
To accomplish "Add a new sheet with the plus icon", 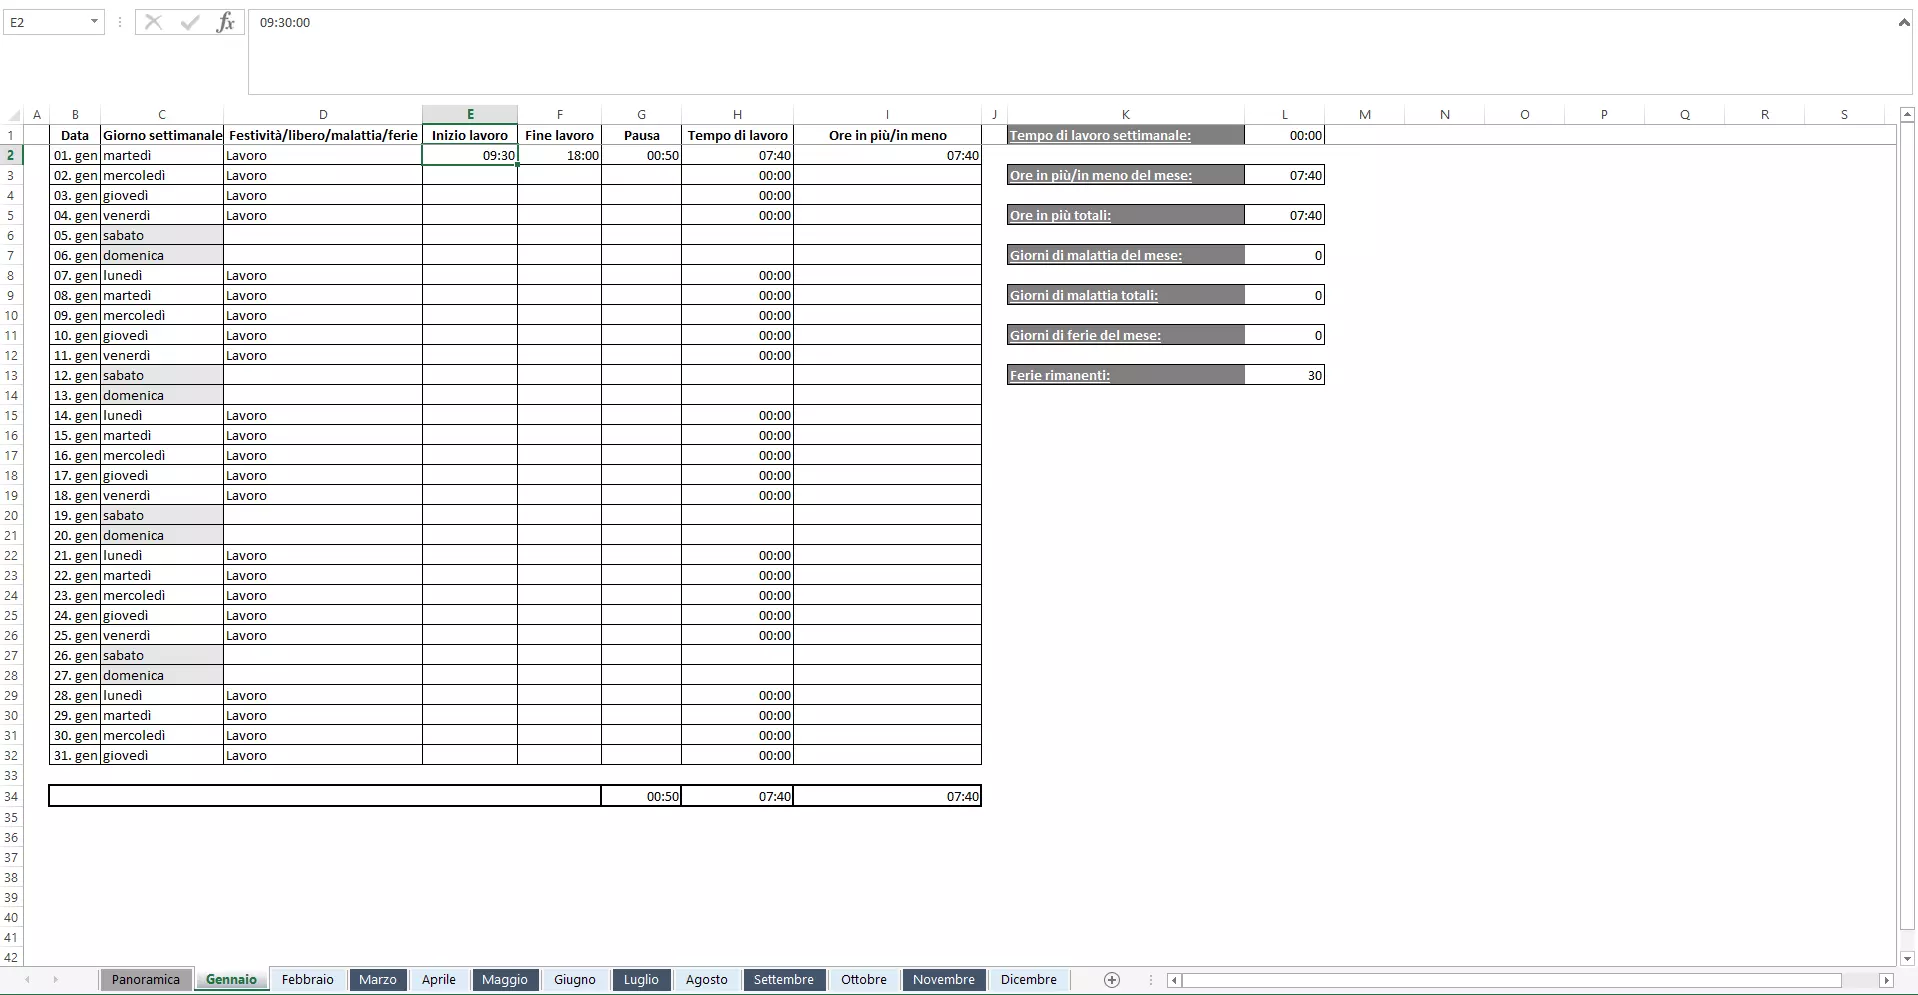I will click(1111, 980).
